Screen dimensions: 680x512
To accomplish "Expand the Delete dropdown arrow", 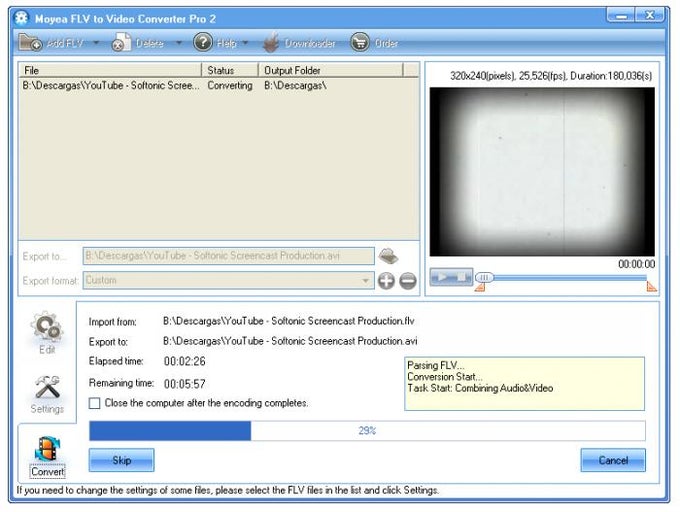I will pos(178,42).
